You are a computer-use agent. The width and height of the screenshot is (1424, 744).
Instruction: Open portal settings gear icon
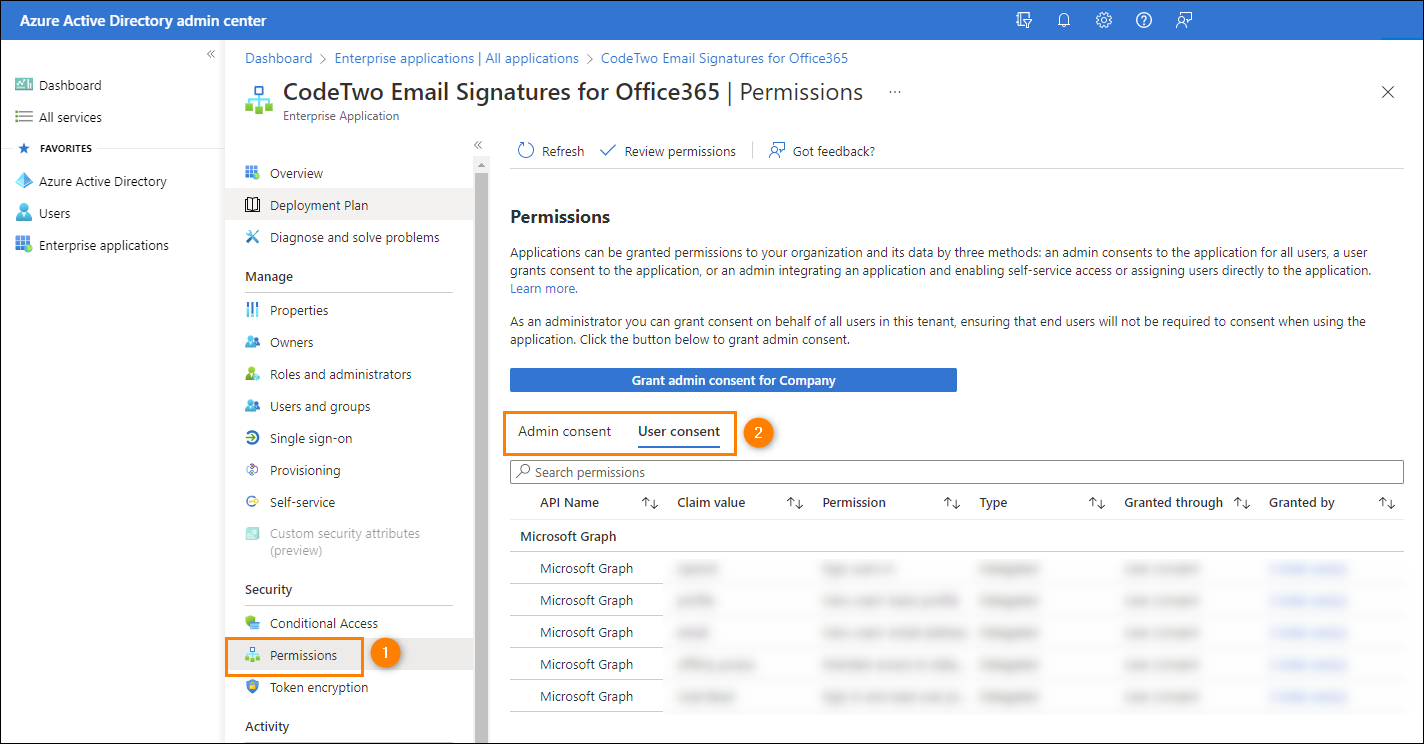[1104, 20]
